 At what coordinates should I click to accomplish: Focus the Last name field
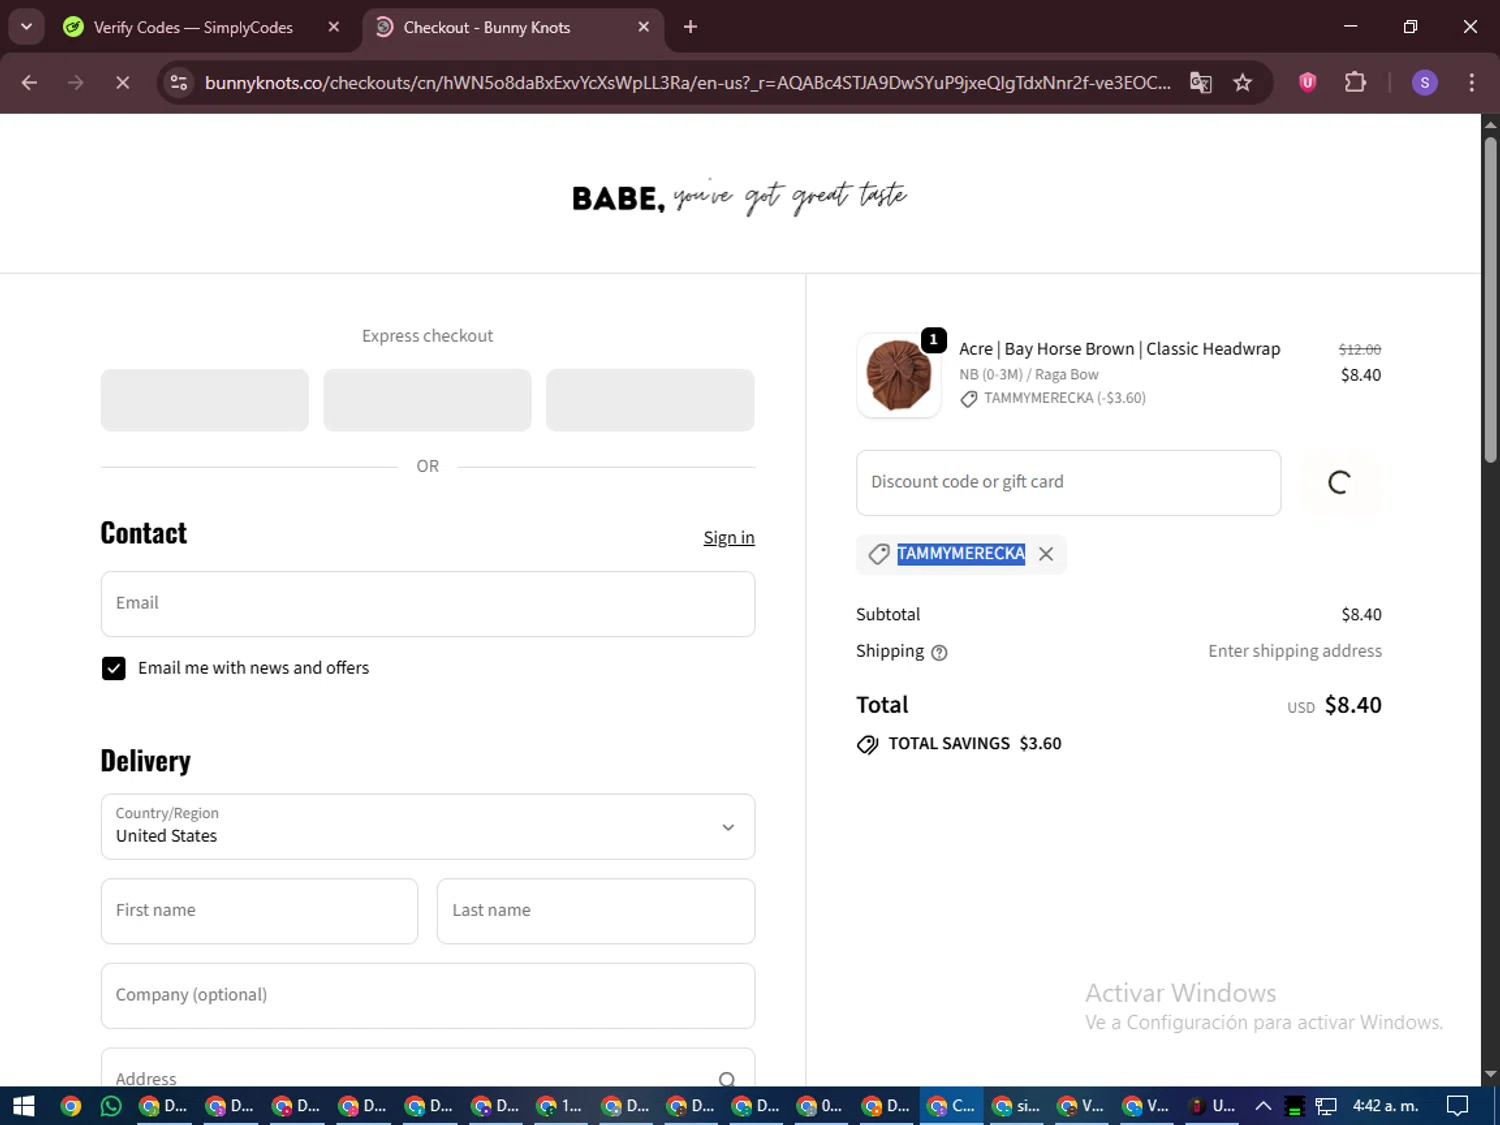click(x=596, y=911)
